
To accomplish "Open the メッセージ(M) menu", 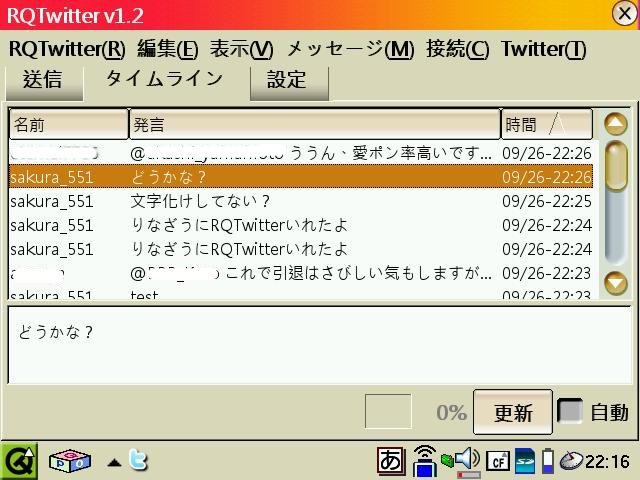I will [350, 49].
